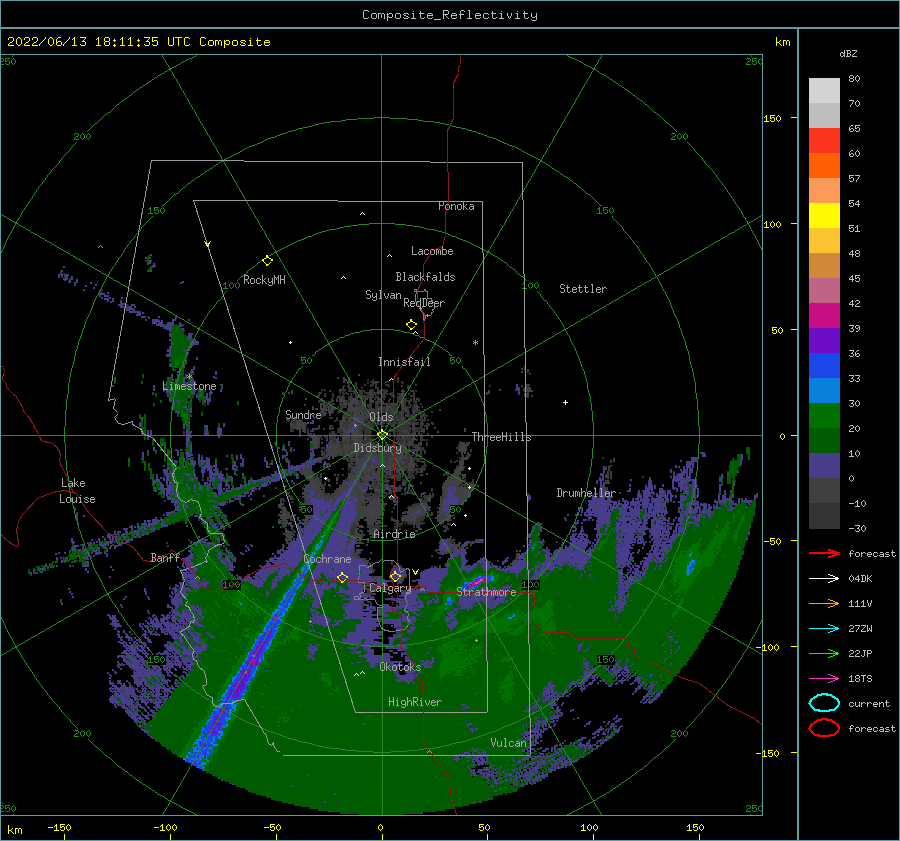The height and width of the screenshot is (841, 900).
Task: Click the red forecast arrow in legend
Action: click(824, 553)
